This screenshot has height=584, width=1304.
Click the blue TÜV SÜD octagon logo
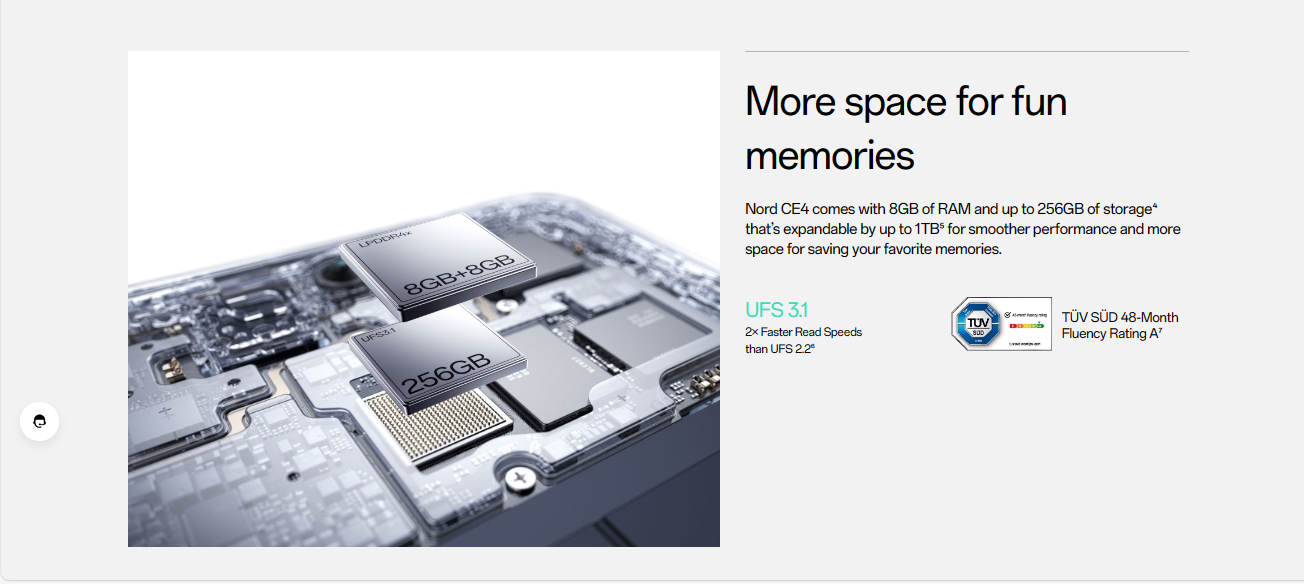coord(977,323)
